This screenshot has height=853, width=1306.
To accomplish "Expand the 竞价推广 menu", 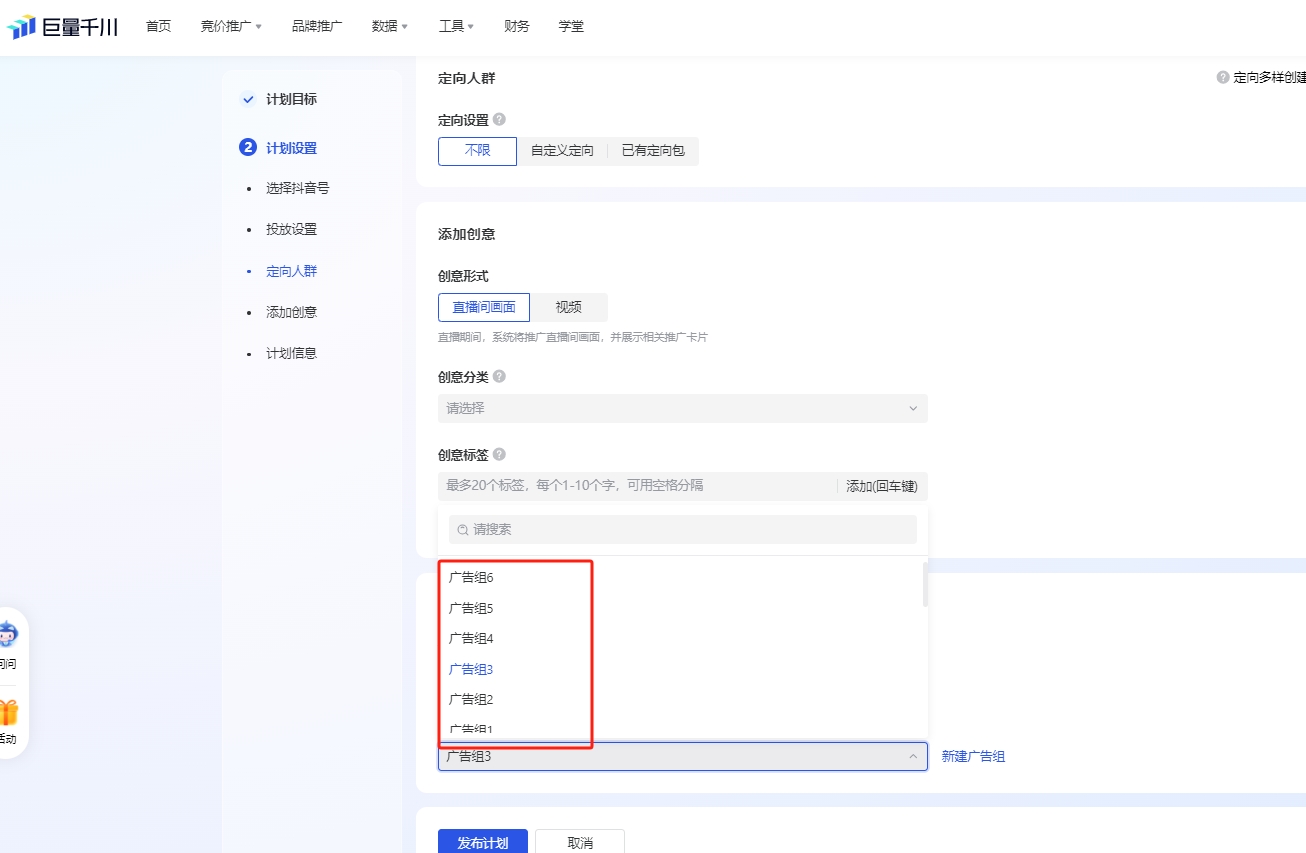I will pos(231,26).
